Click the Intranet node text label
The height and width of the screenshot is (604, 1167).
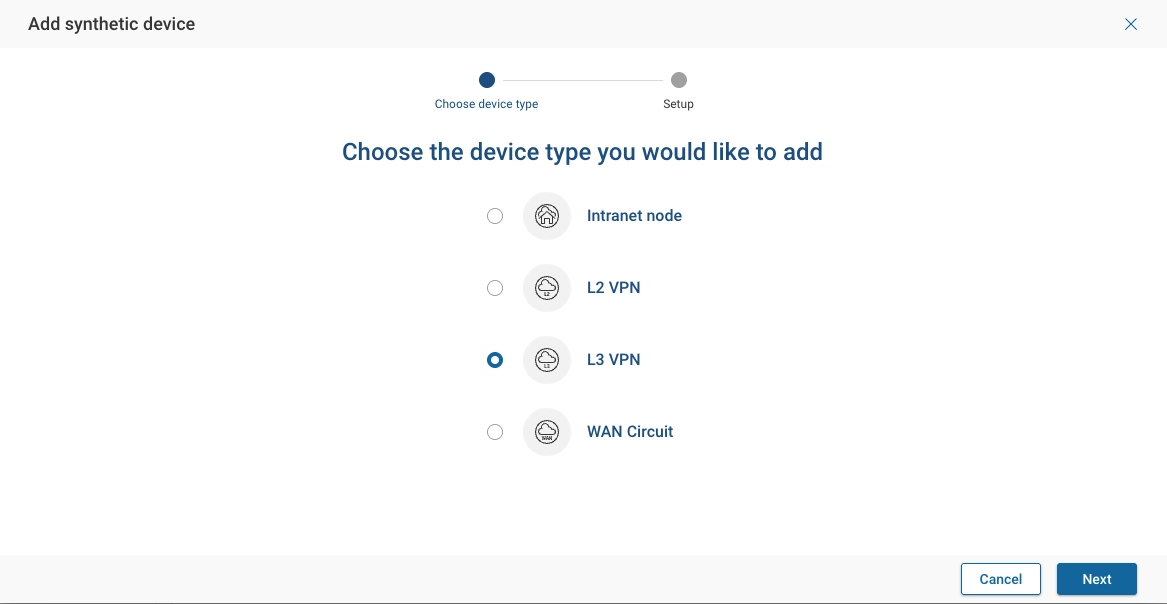click(x=634, y=216)
